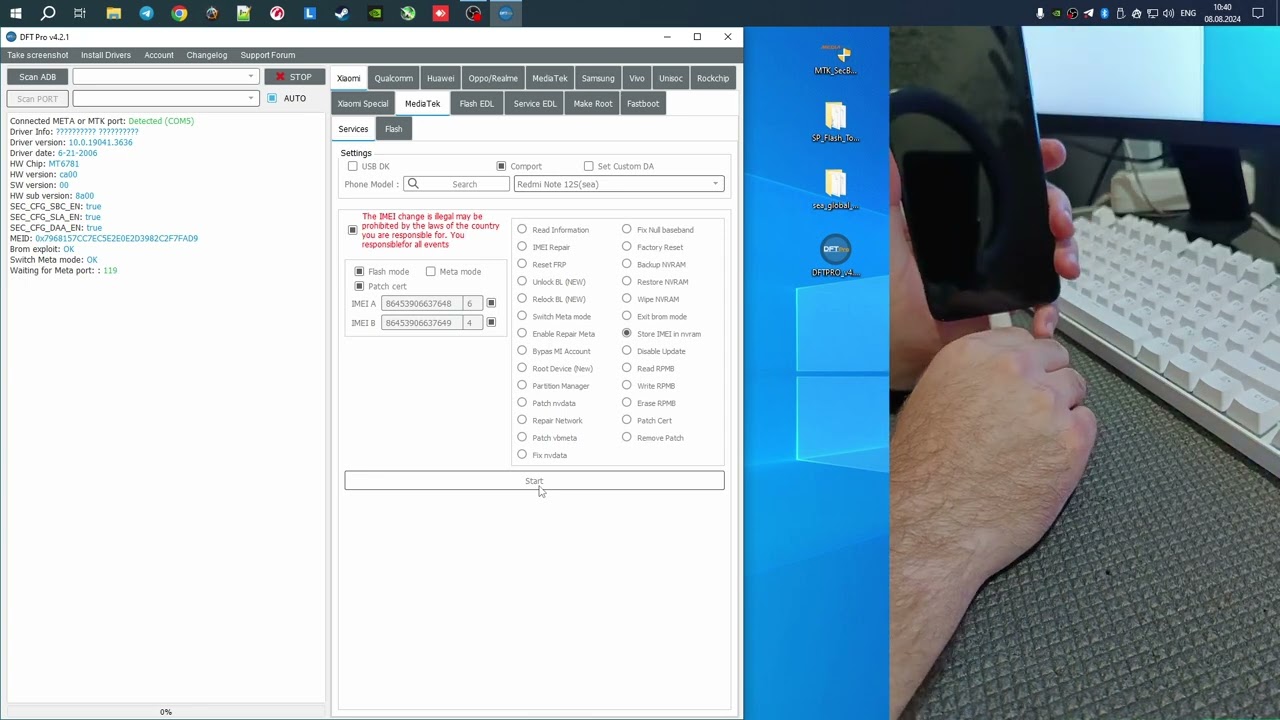Select Backup NVRAM option

coord(627,265)
